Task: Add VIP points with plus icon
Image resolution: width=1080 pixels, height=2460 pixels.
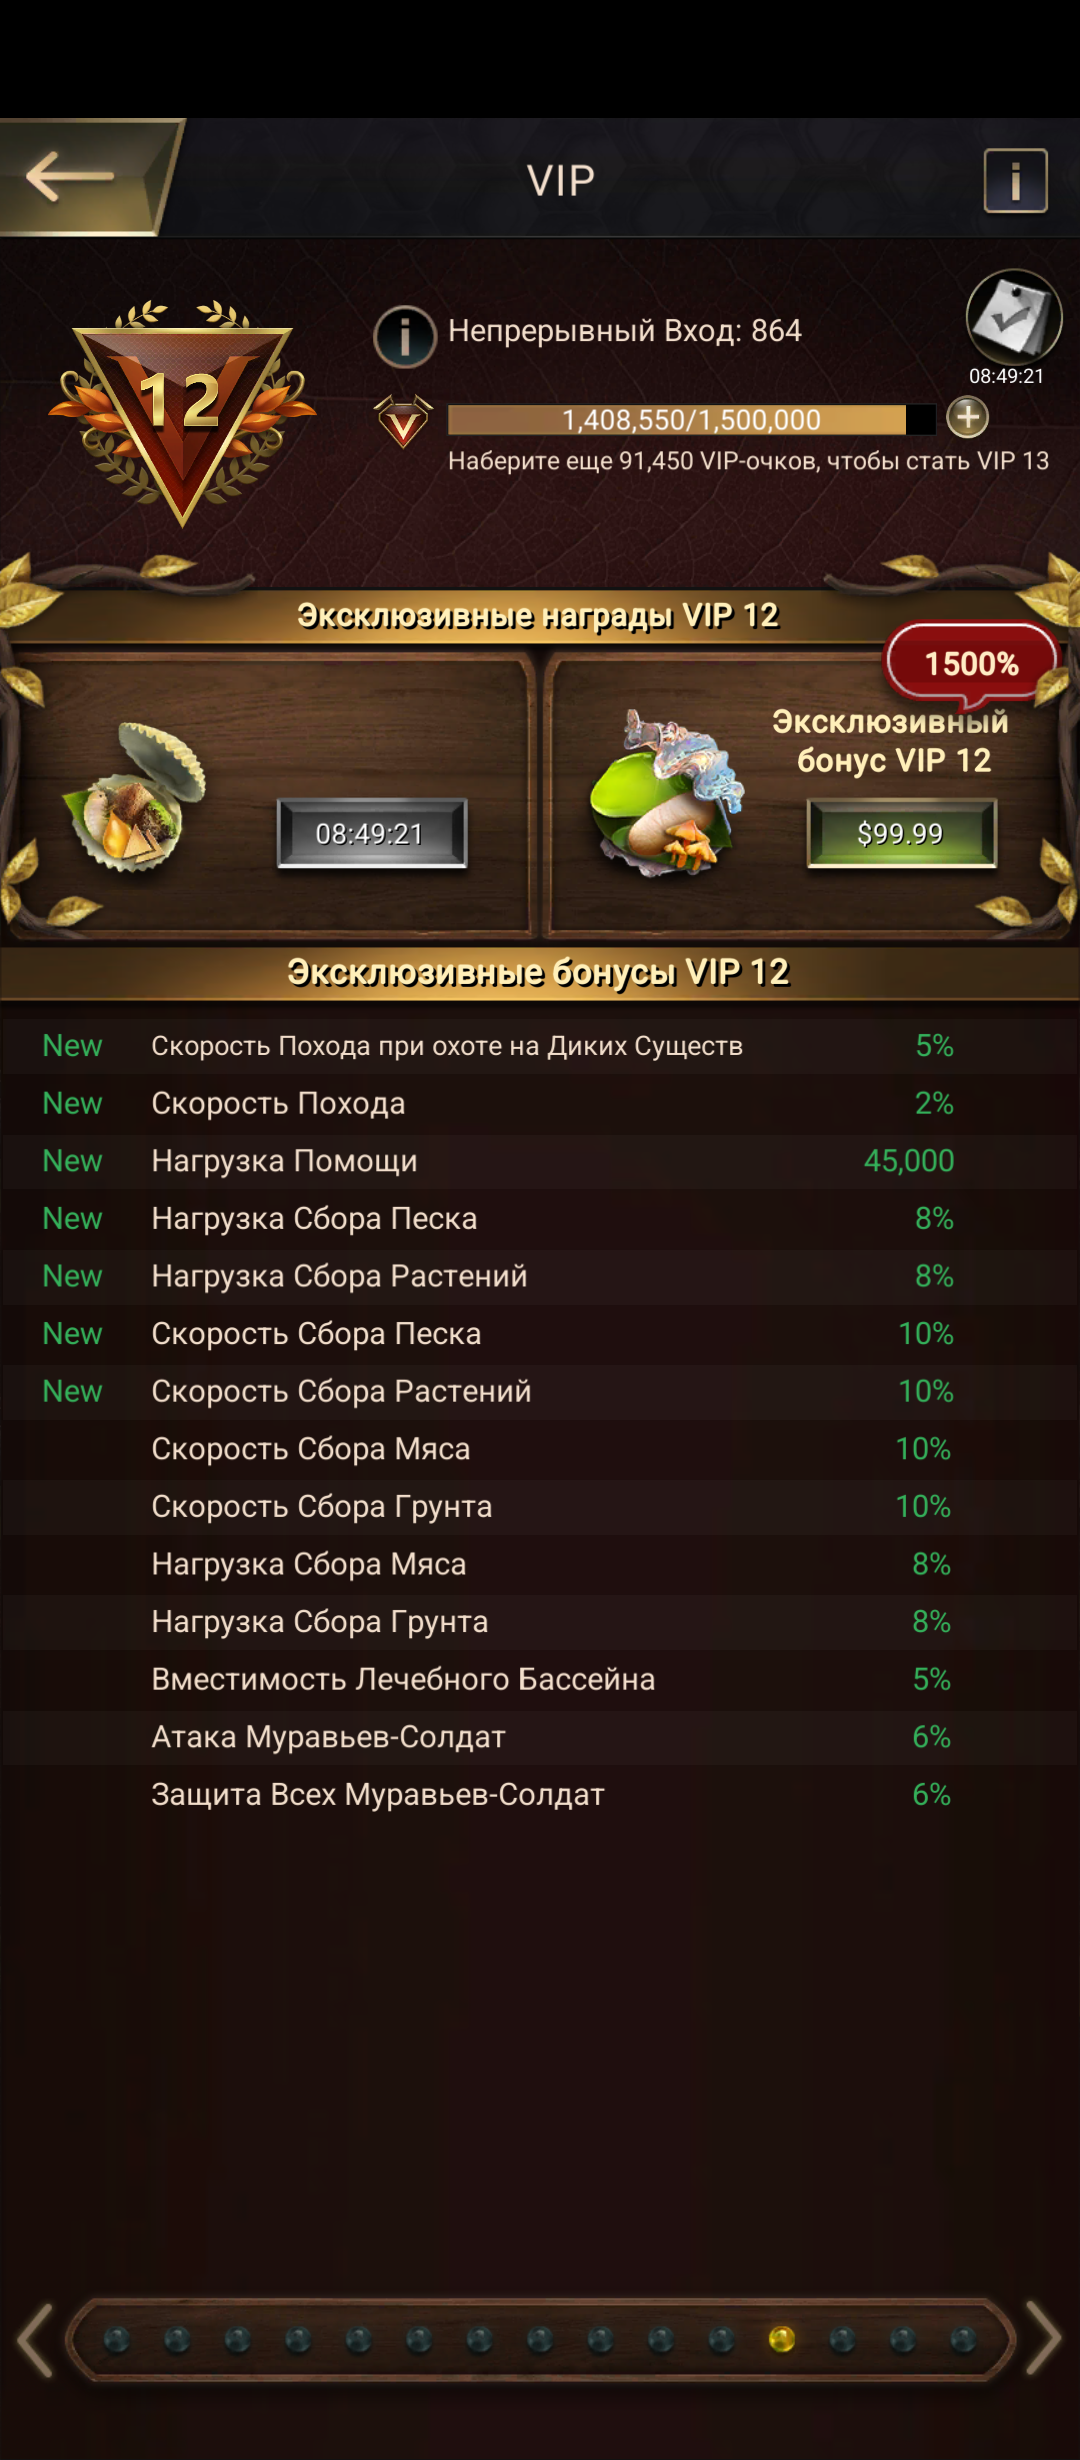Action: (x=967, y=417)
